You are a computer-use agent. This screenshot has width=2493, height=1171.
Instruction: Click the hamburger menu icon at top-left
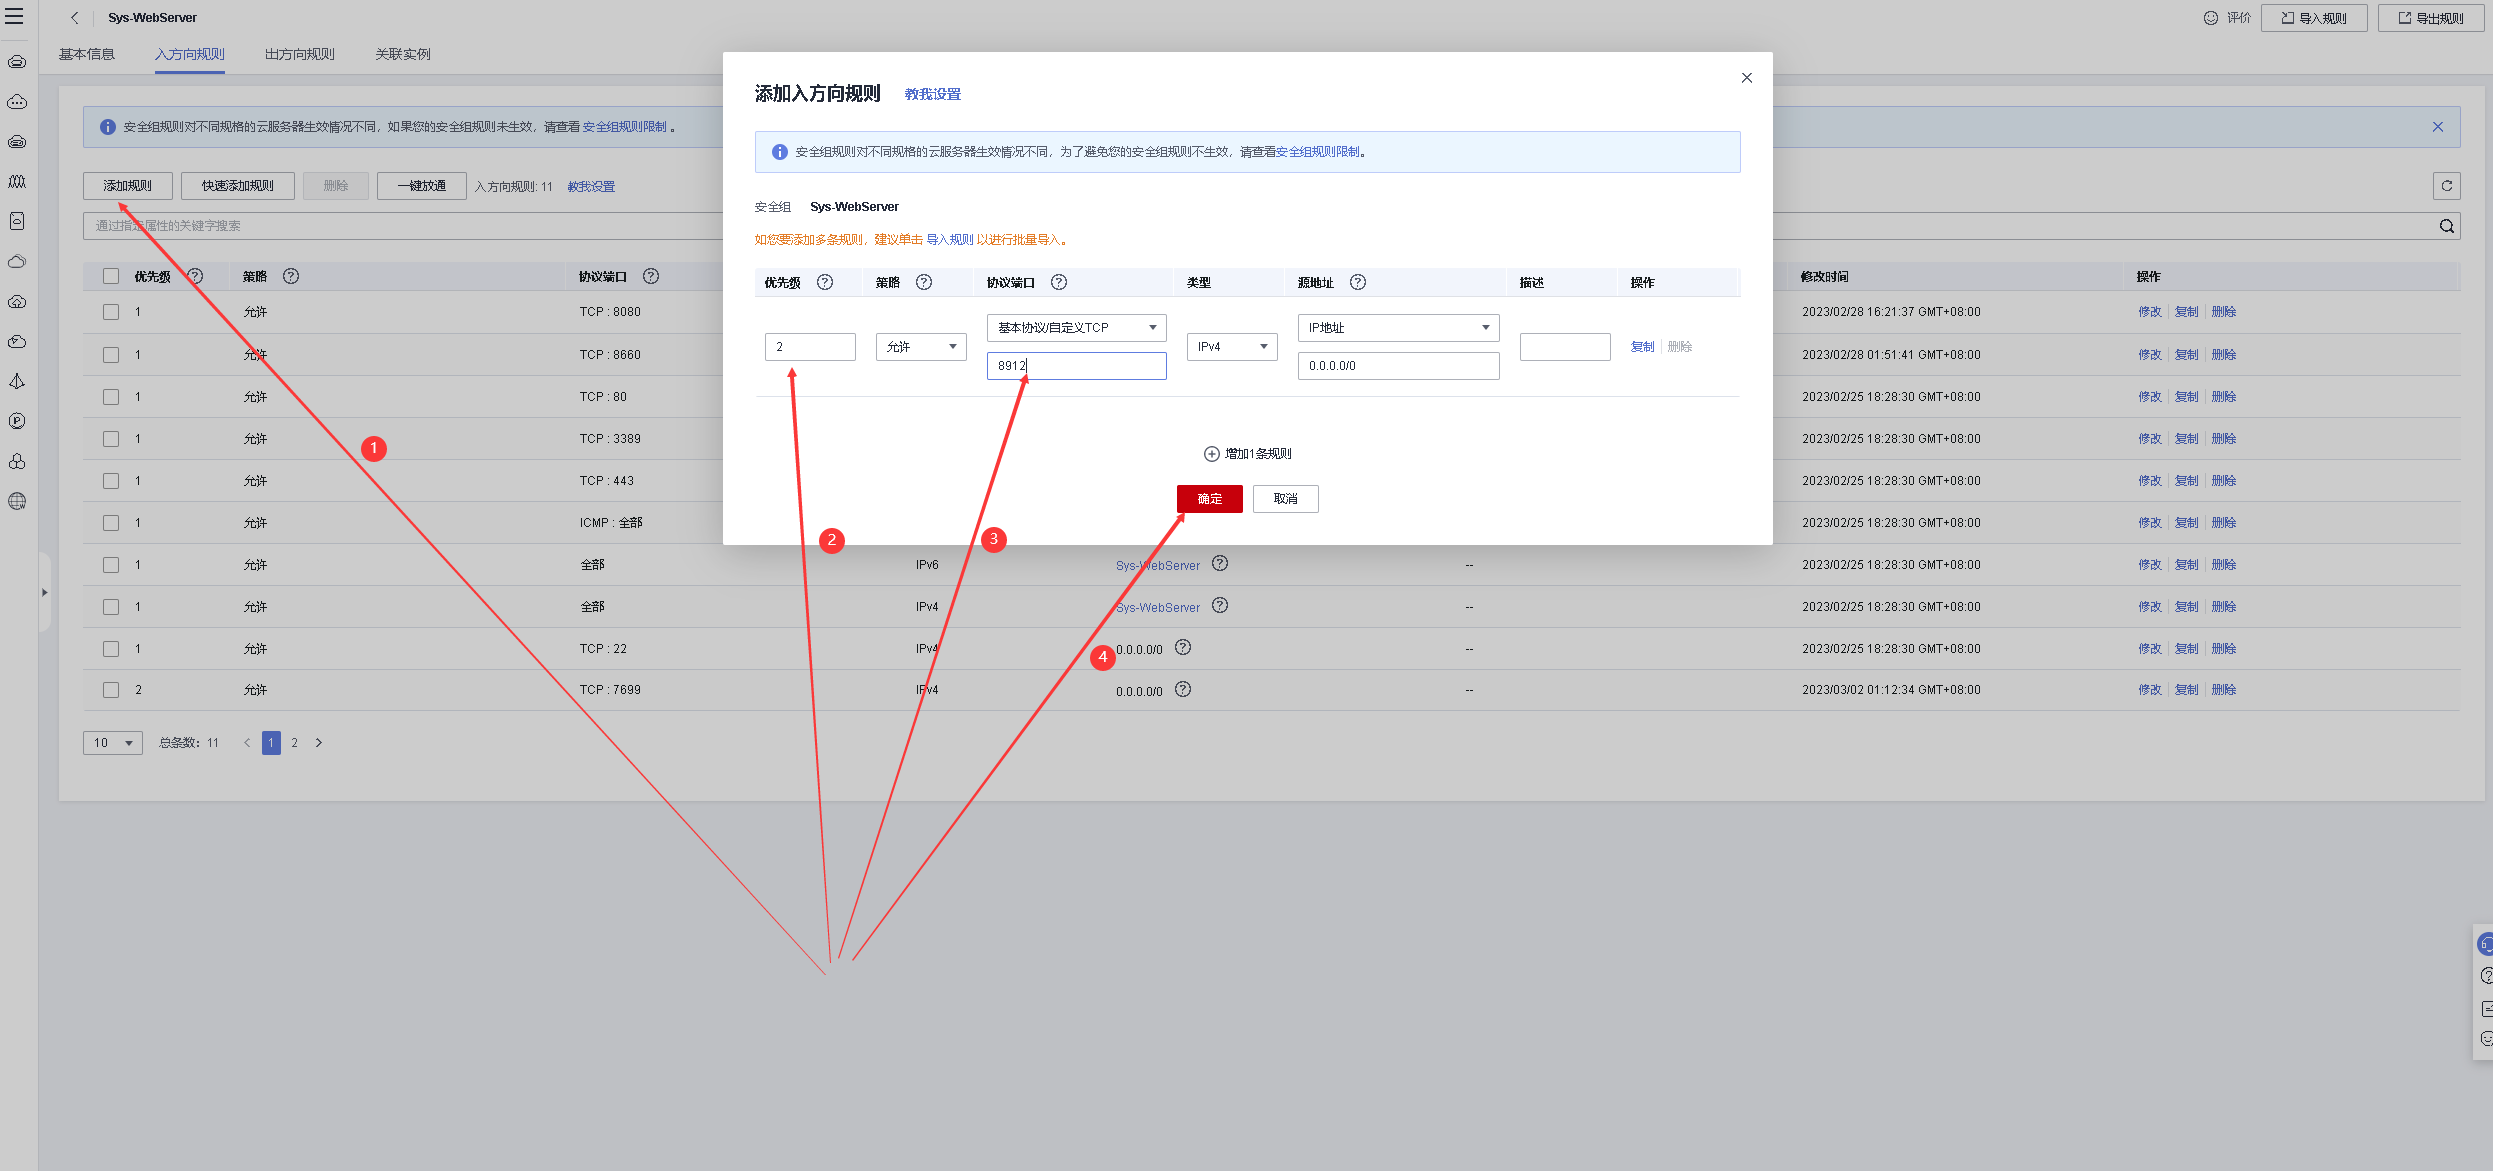point(14,17)
